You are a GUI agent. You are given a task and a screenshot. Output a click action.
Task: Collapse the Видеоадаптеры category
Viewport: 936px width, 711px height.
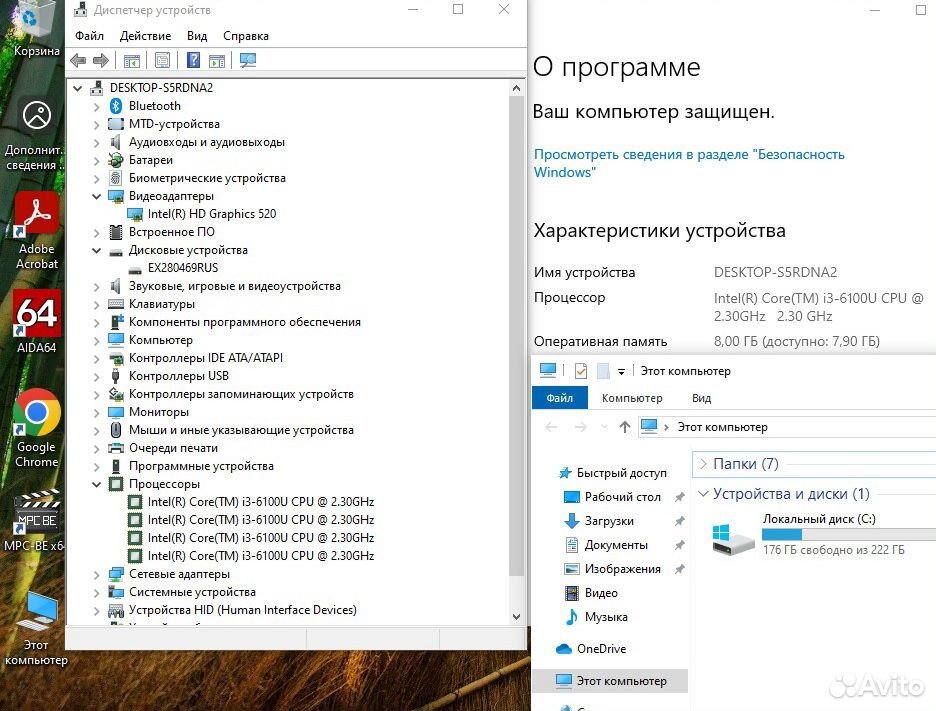[97, 196]
